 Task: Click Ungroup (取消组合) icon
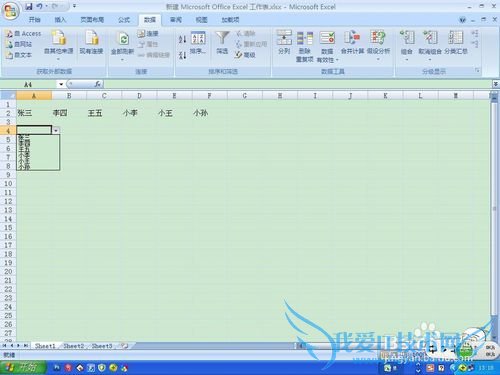click(x=430, y=38)
